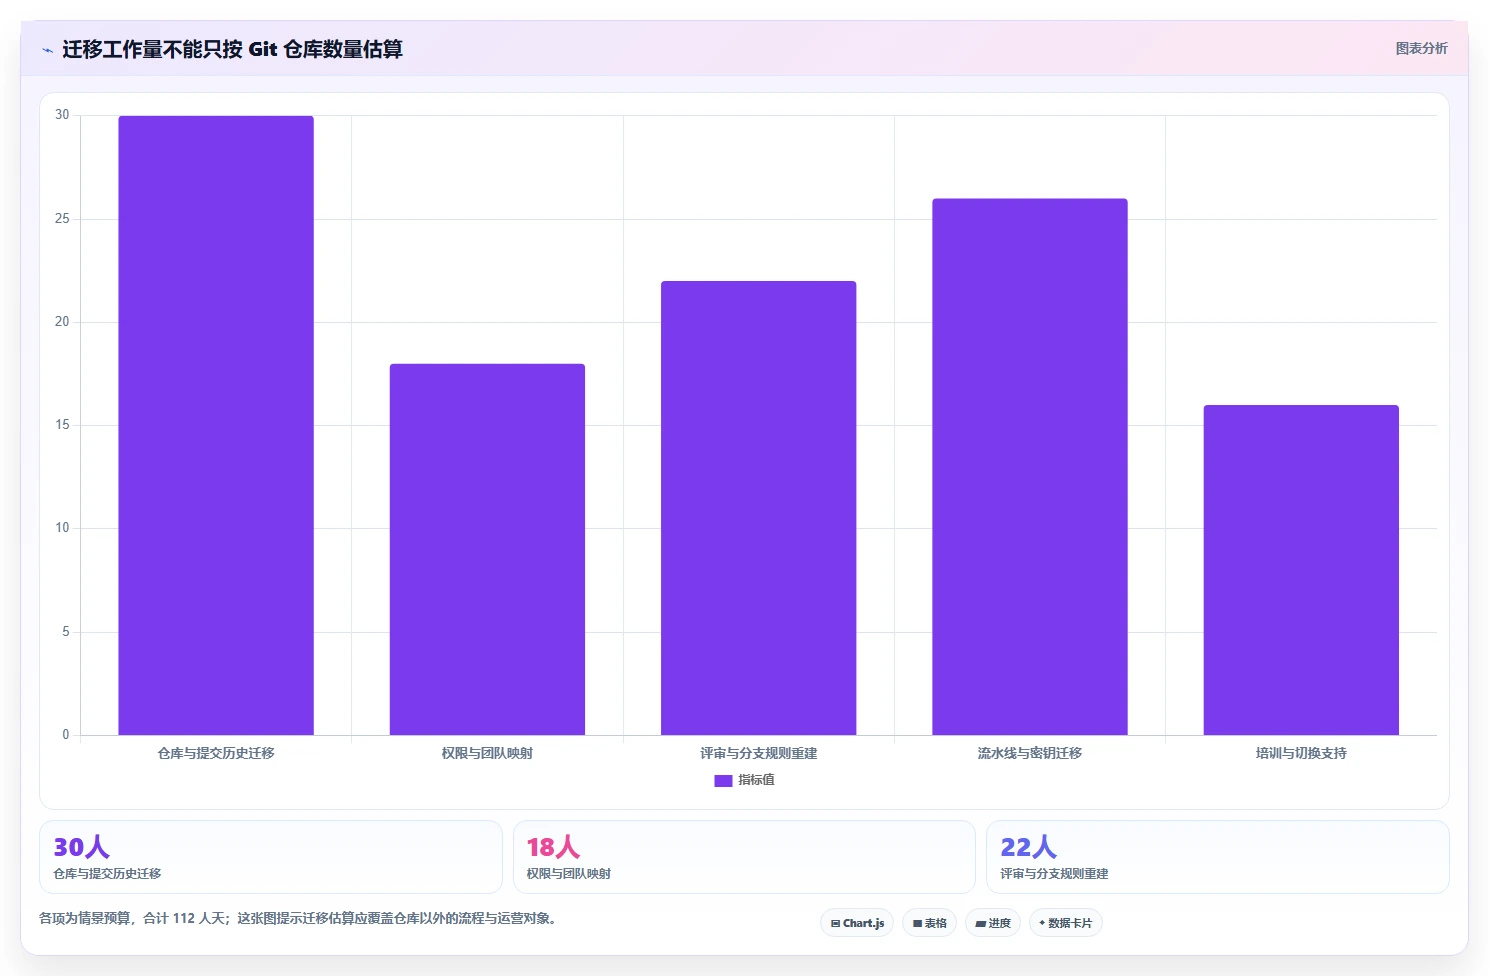Viewport: 1489px width, 976px height.
Task: Click the axis label 权限与团队映射 under chart
Action: point(487,753)
